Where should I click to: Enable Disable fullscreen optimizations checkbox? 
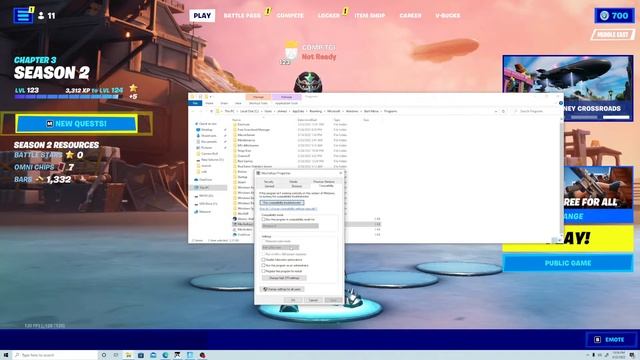coord(264,260)
